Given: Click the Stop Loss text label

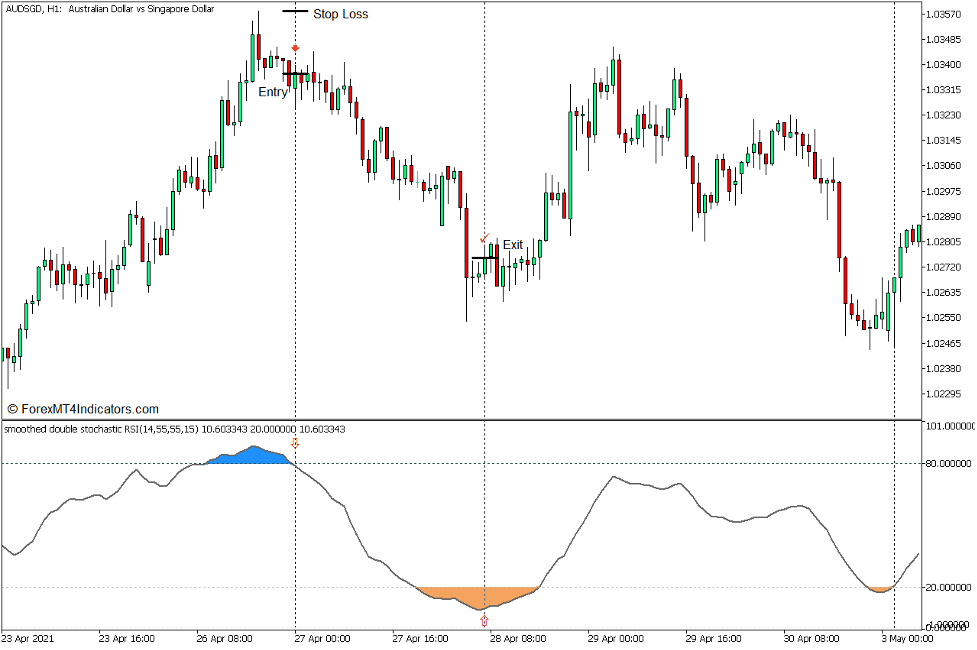Looking at the screenshot, I should (x=340, y=14).
